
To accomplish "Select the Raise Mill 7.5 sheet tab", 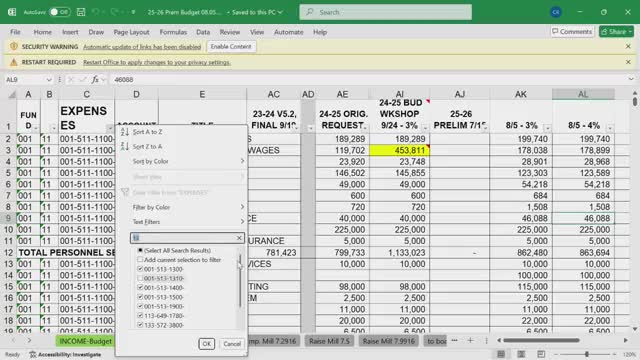I will (x=329, y=341).
